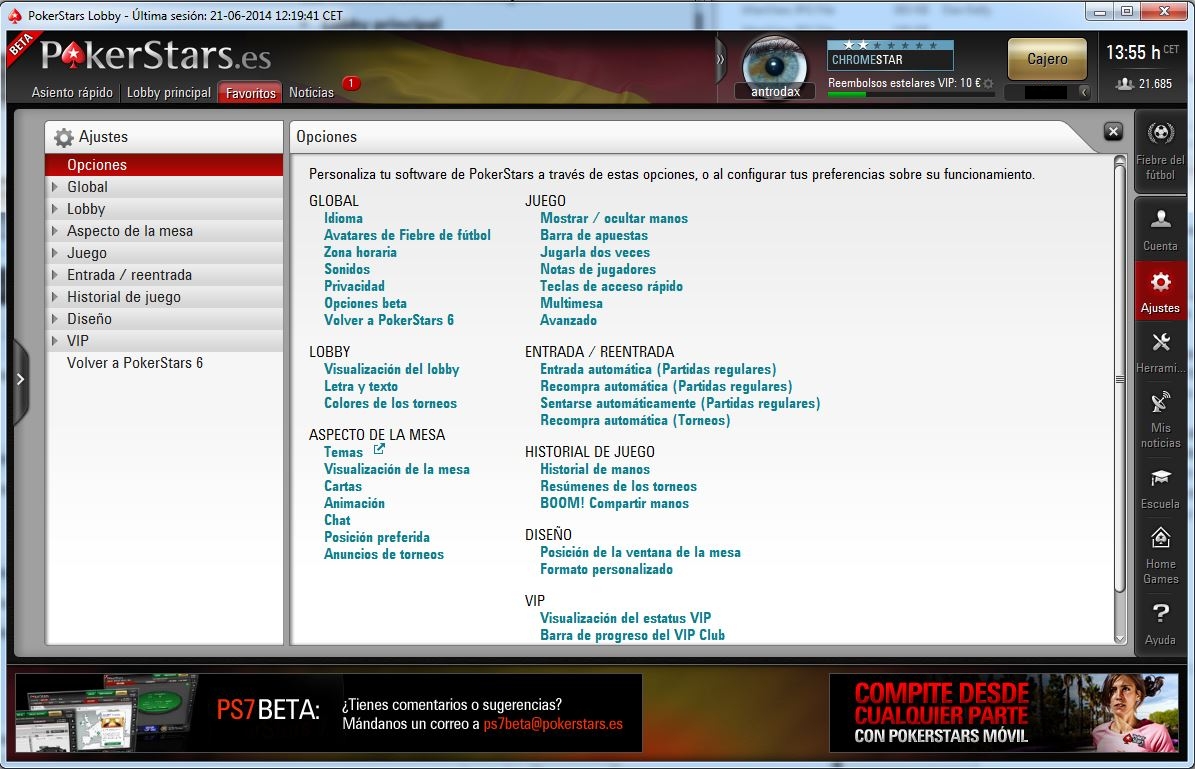Switch to Asiento rápido tab
The image size is (1195, 769).
click(x=72, y=92)
